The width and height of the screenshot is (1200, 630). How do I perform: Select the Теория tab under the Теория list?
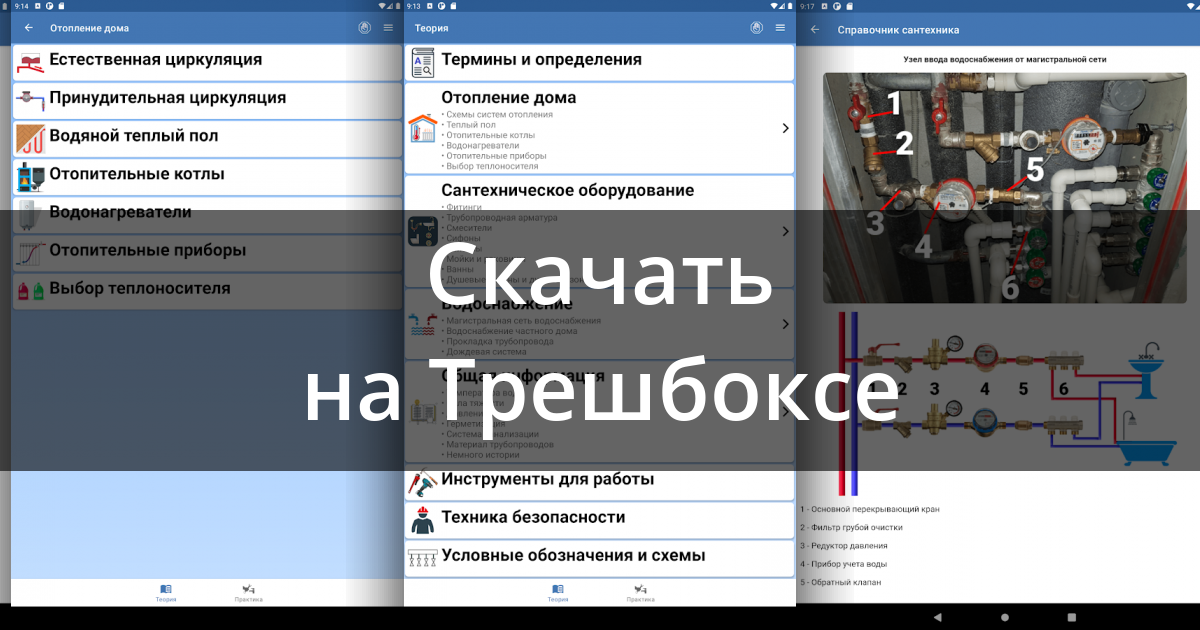tap(558, 593)
